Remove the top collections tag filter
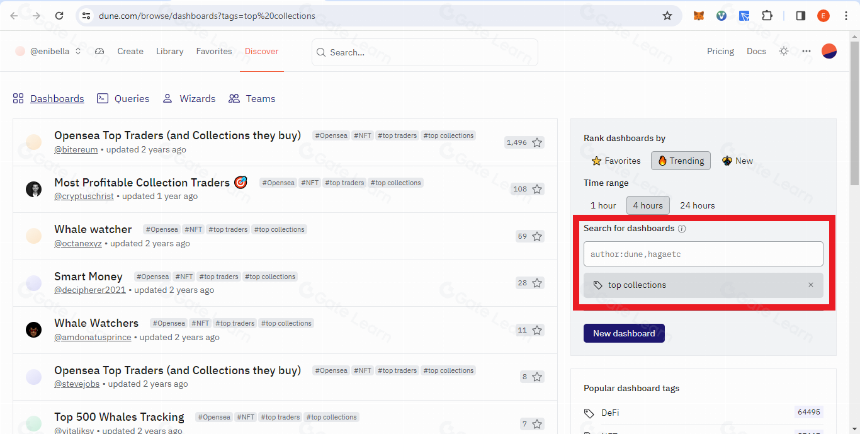This screenshot has width=860, height=434. tap(811, 285)
